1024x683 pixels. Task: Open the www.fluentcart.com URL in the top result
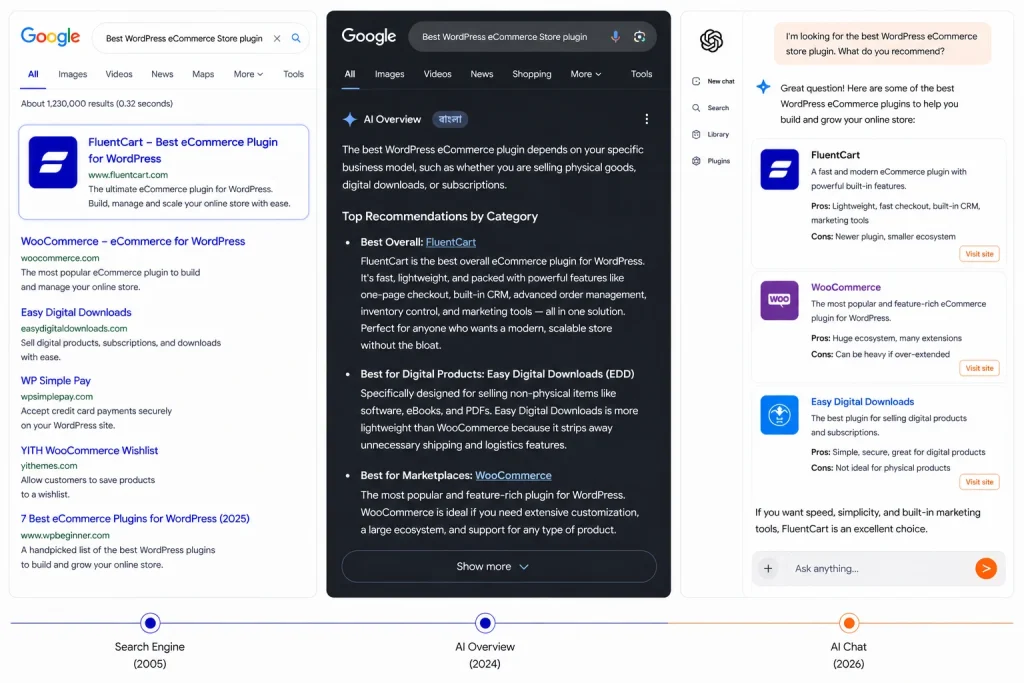point(128,175)
